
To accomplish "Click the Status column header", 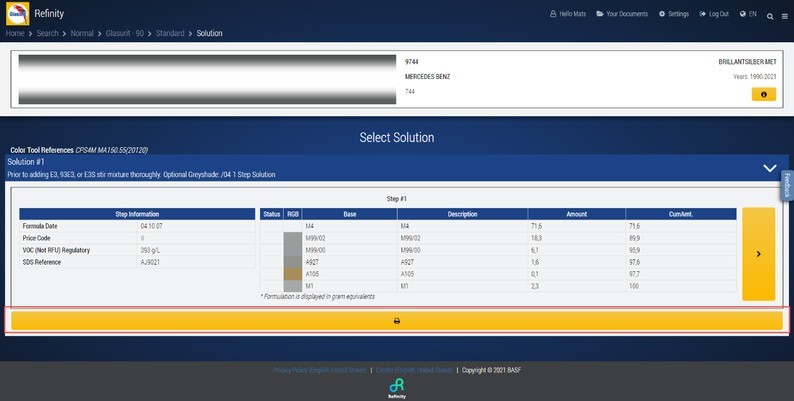I will click(272, 214).
